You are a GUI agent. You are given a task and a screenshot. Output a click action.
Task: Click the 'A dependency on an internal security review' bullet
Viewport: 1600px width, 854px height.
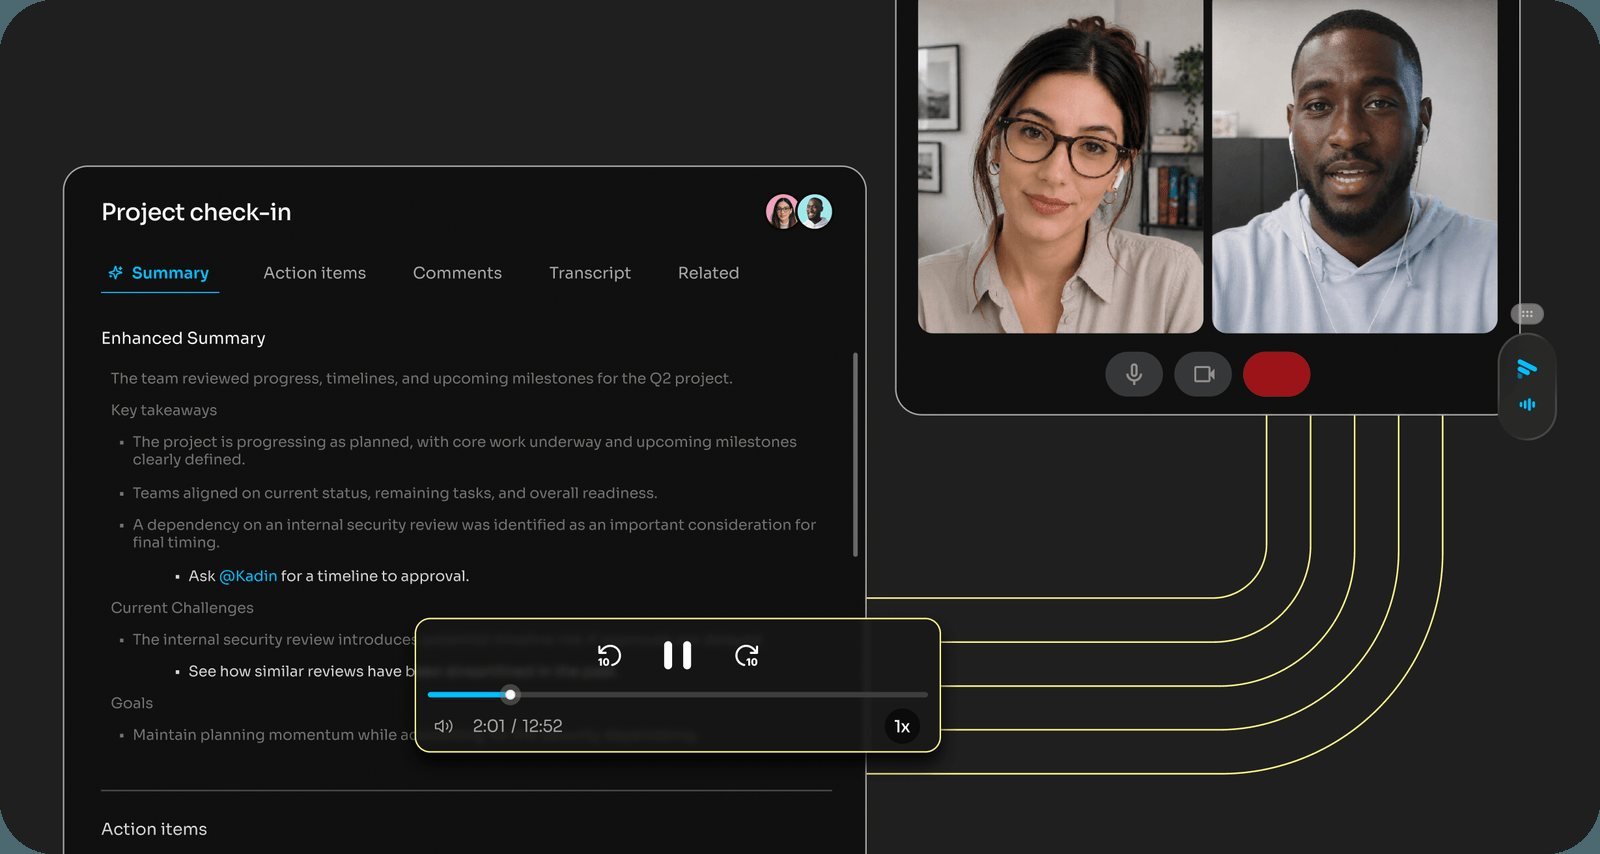tap(474, 533)
